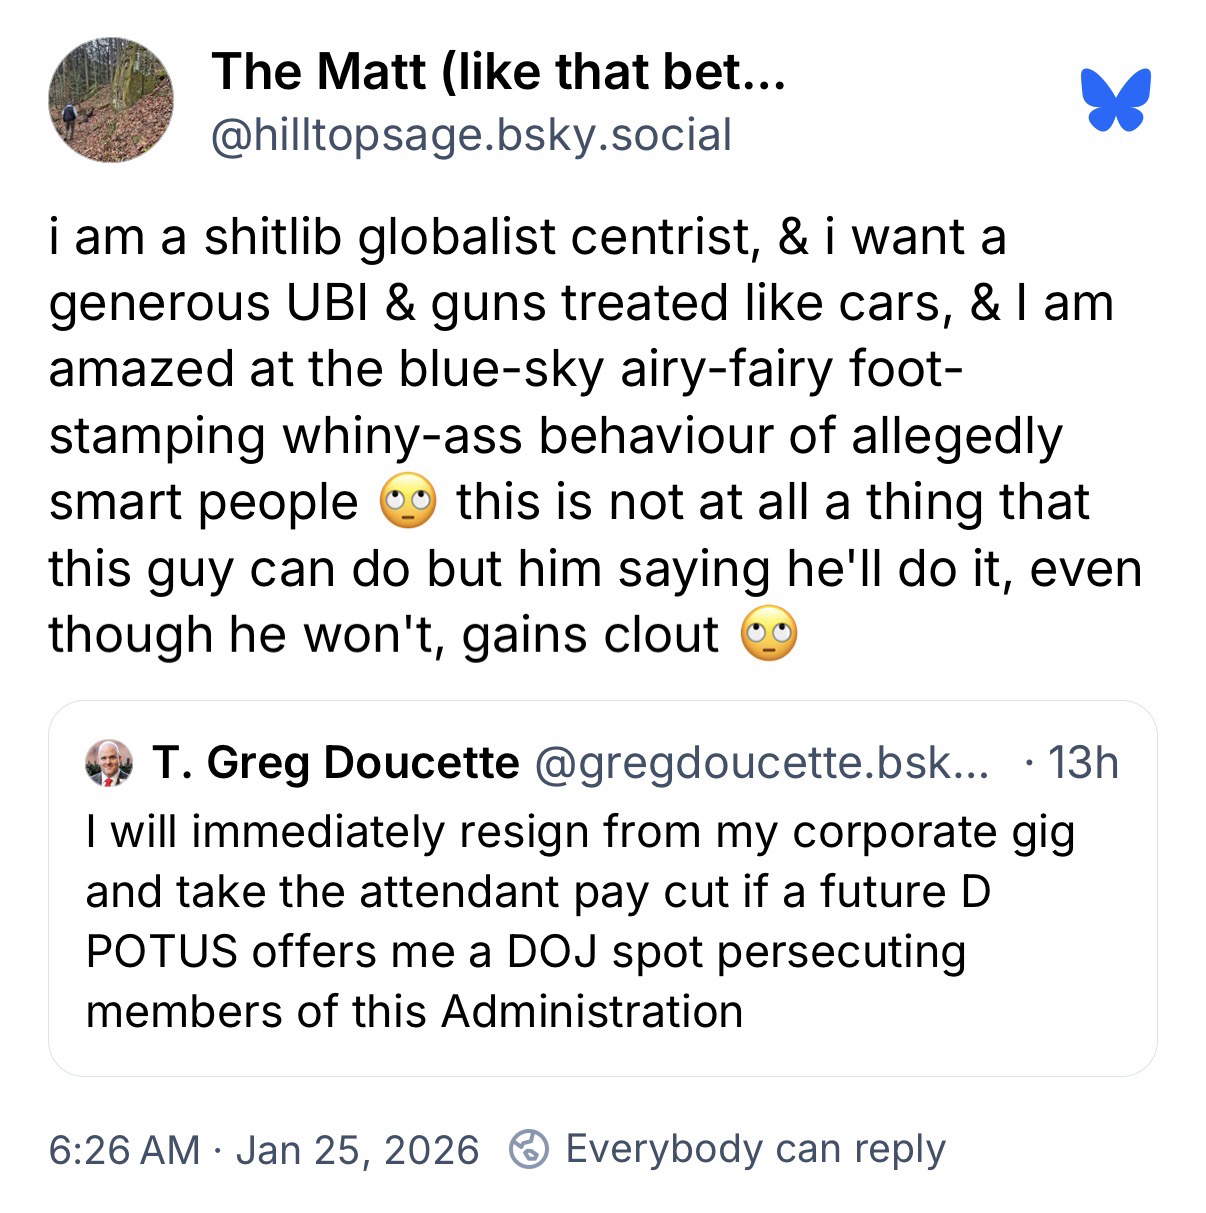This screenshot has width=1206, height=1213.
Task: Click the 'Jan 25, 2026' post date
Action: pos(357,1149)
